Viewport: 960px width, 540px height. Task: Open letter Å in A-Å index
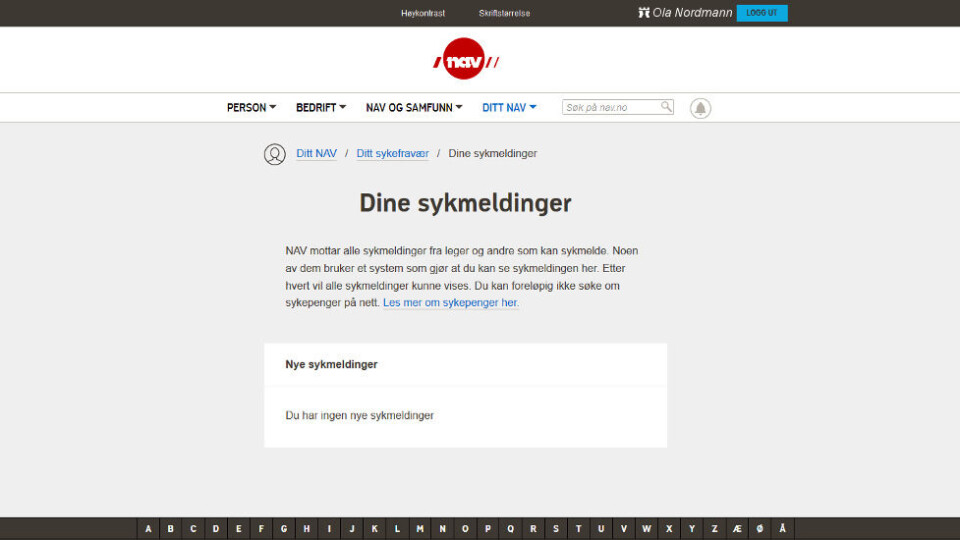[782, 528]
